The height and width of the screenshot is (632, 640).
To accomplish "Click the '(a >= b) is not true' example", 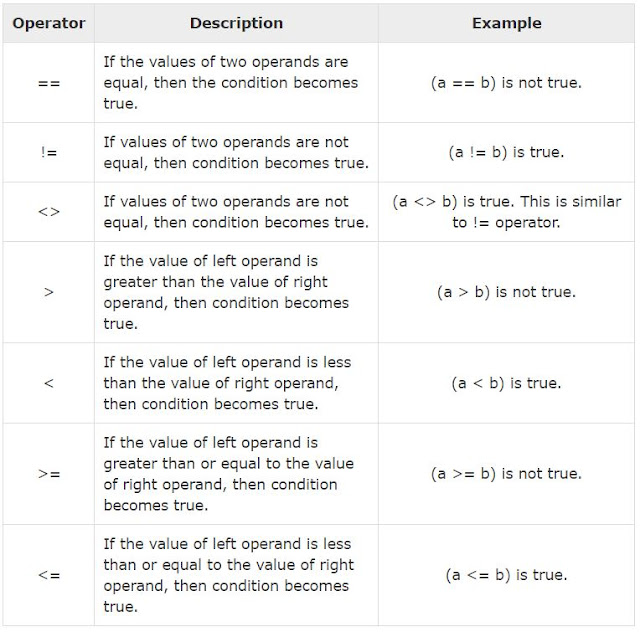I will [506, 474].
